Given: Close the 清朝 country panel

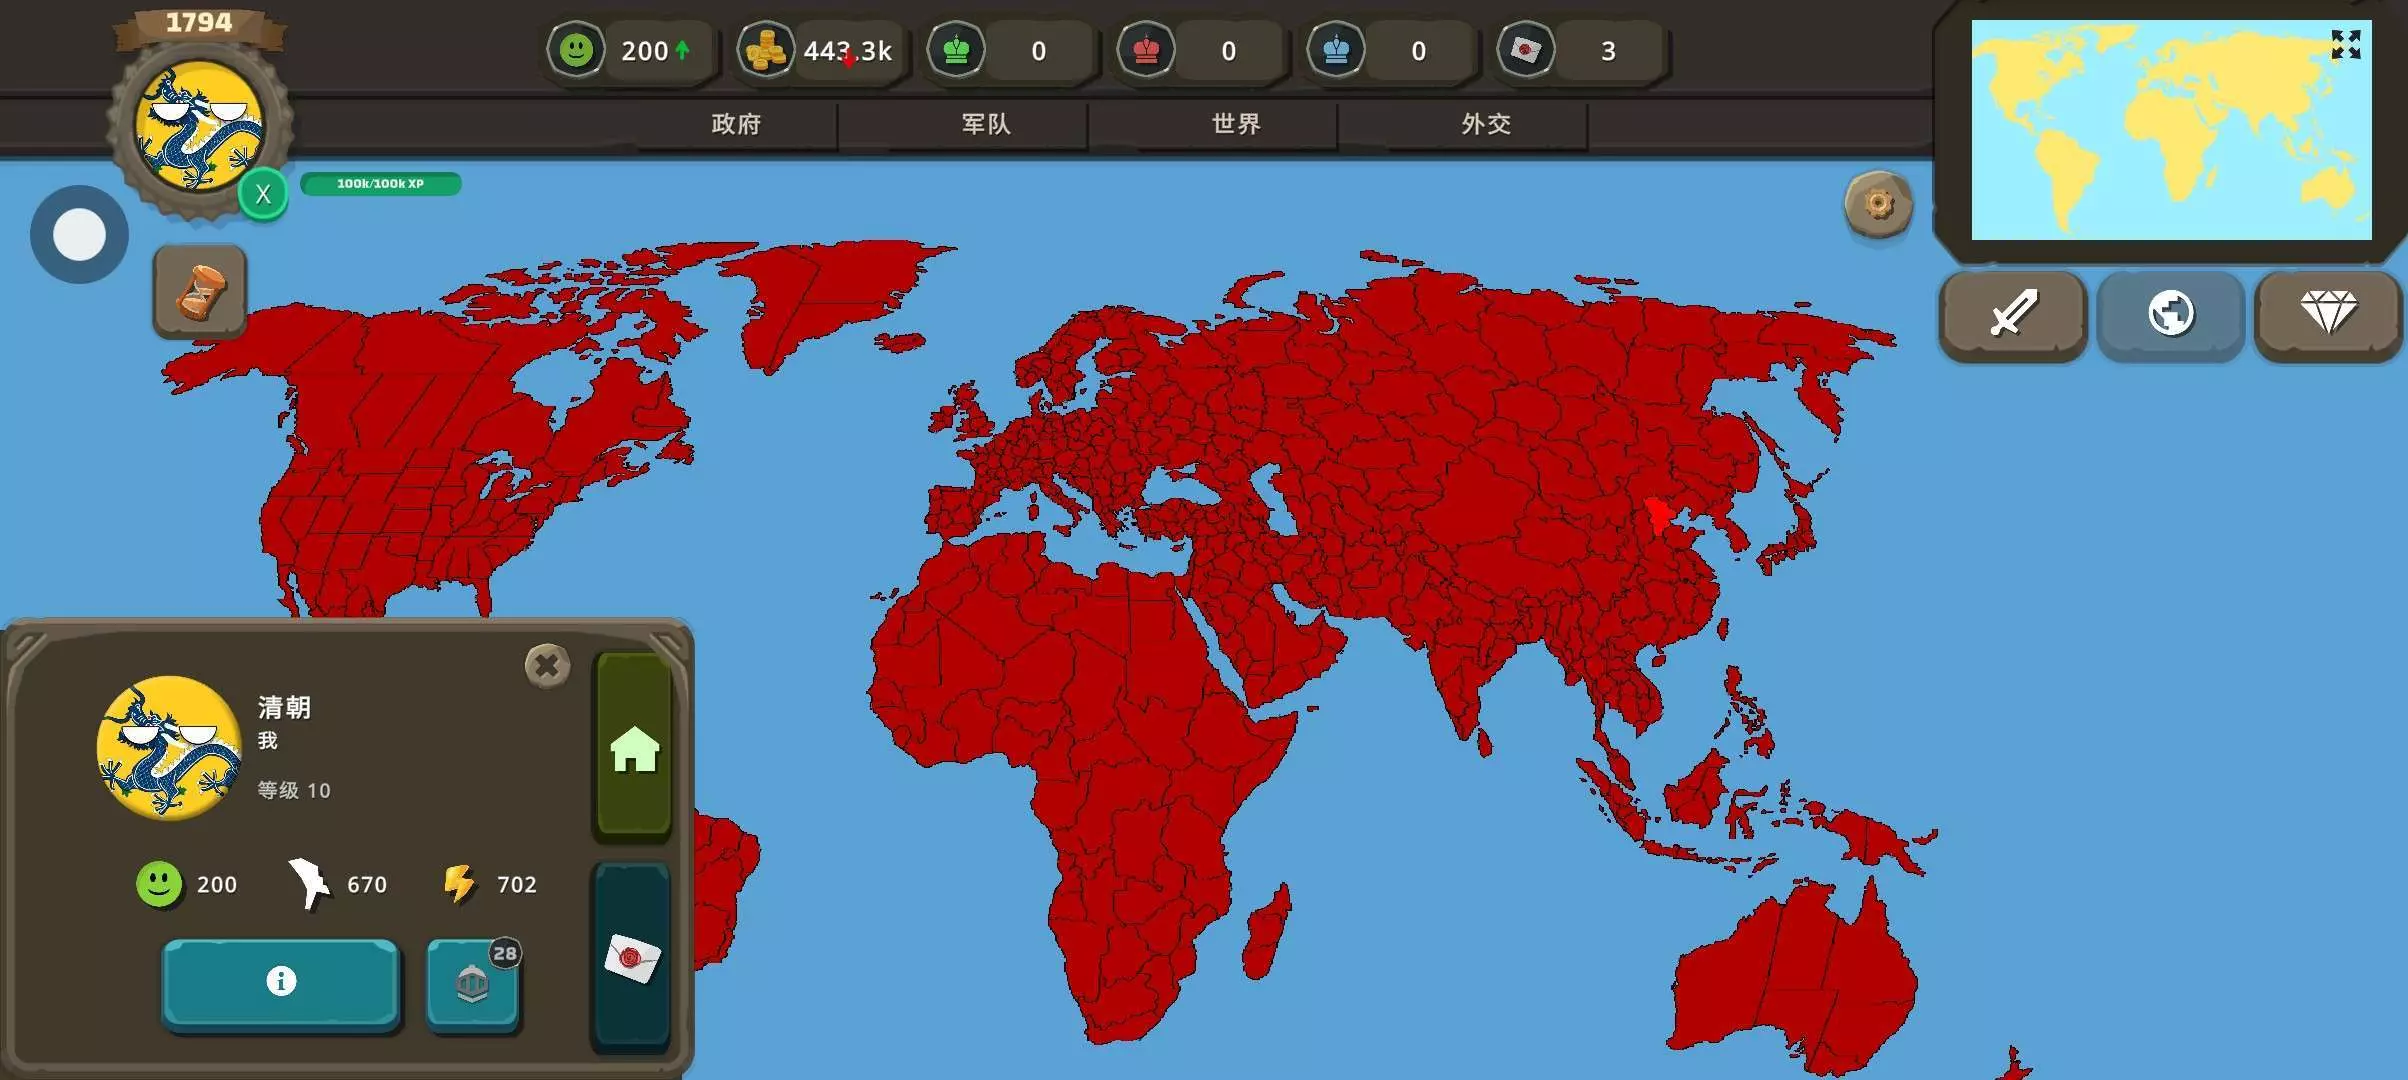Looking at the screenshot, I should point(547,665).
